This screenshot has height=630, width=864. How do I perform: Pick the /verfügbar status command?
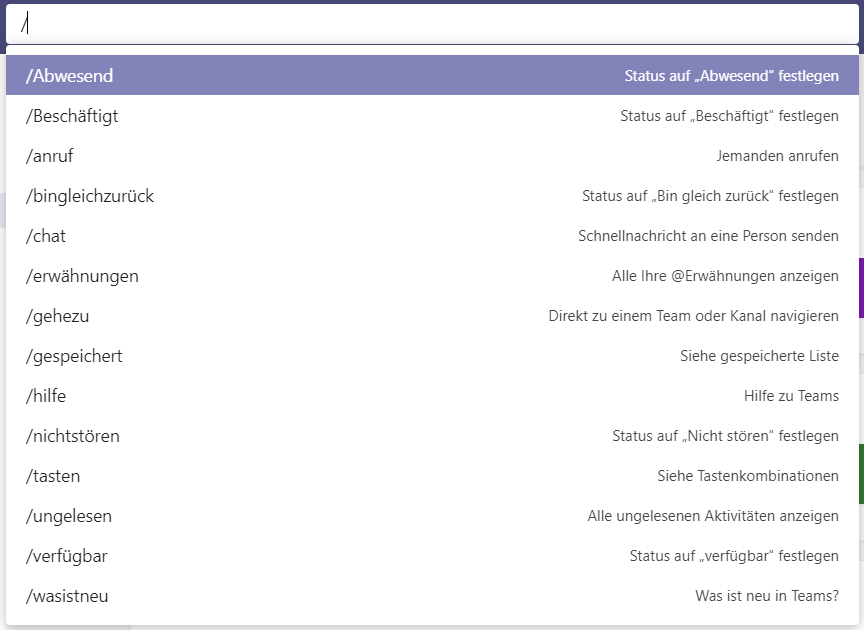coord(432,556)
